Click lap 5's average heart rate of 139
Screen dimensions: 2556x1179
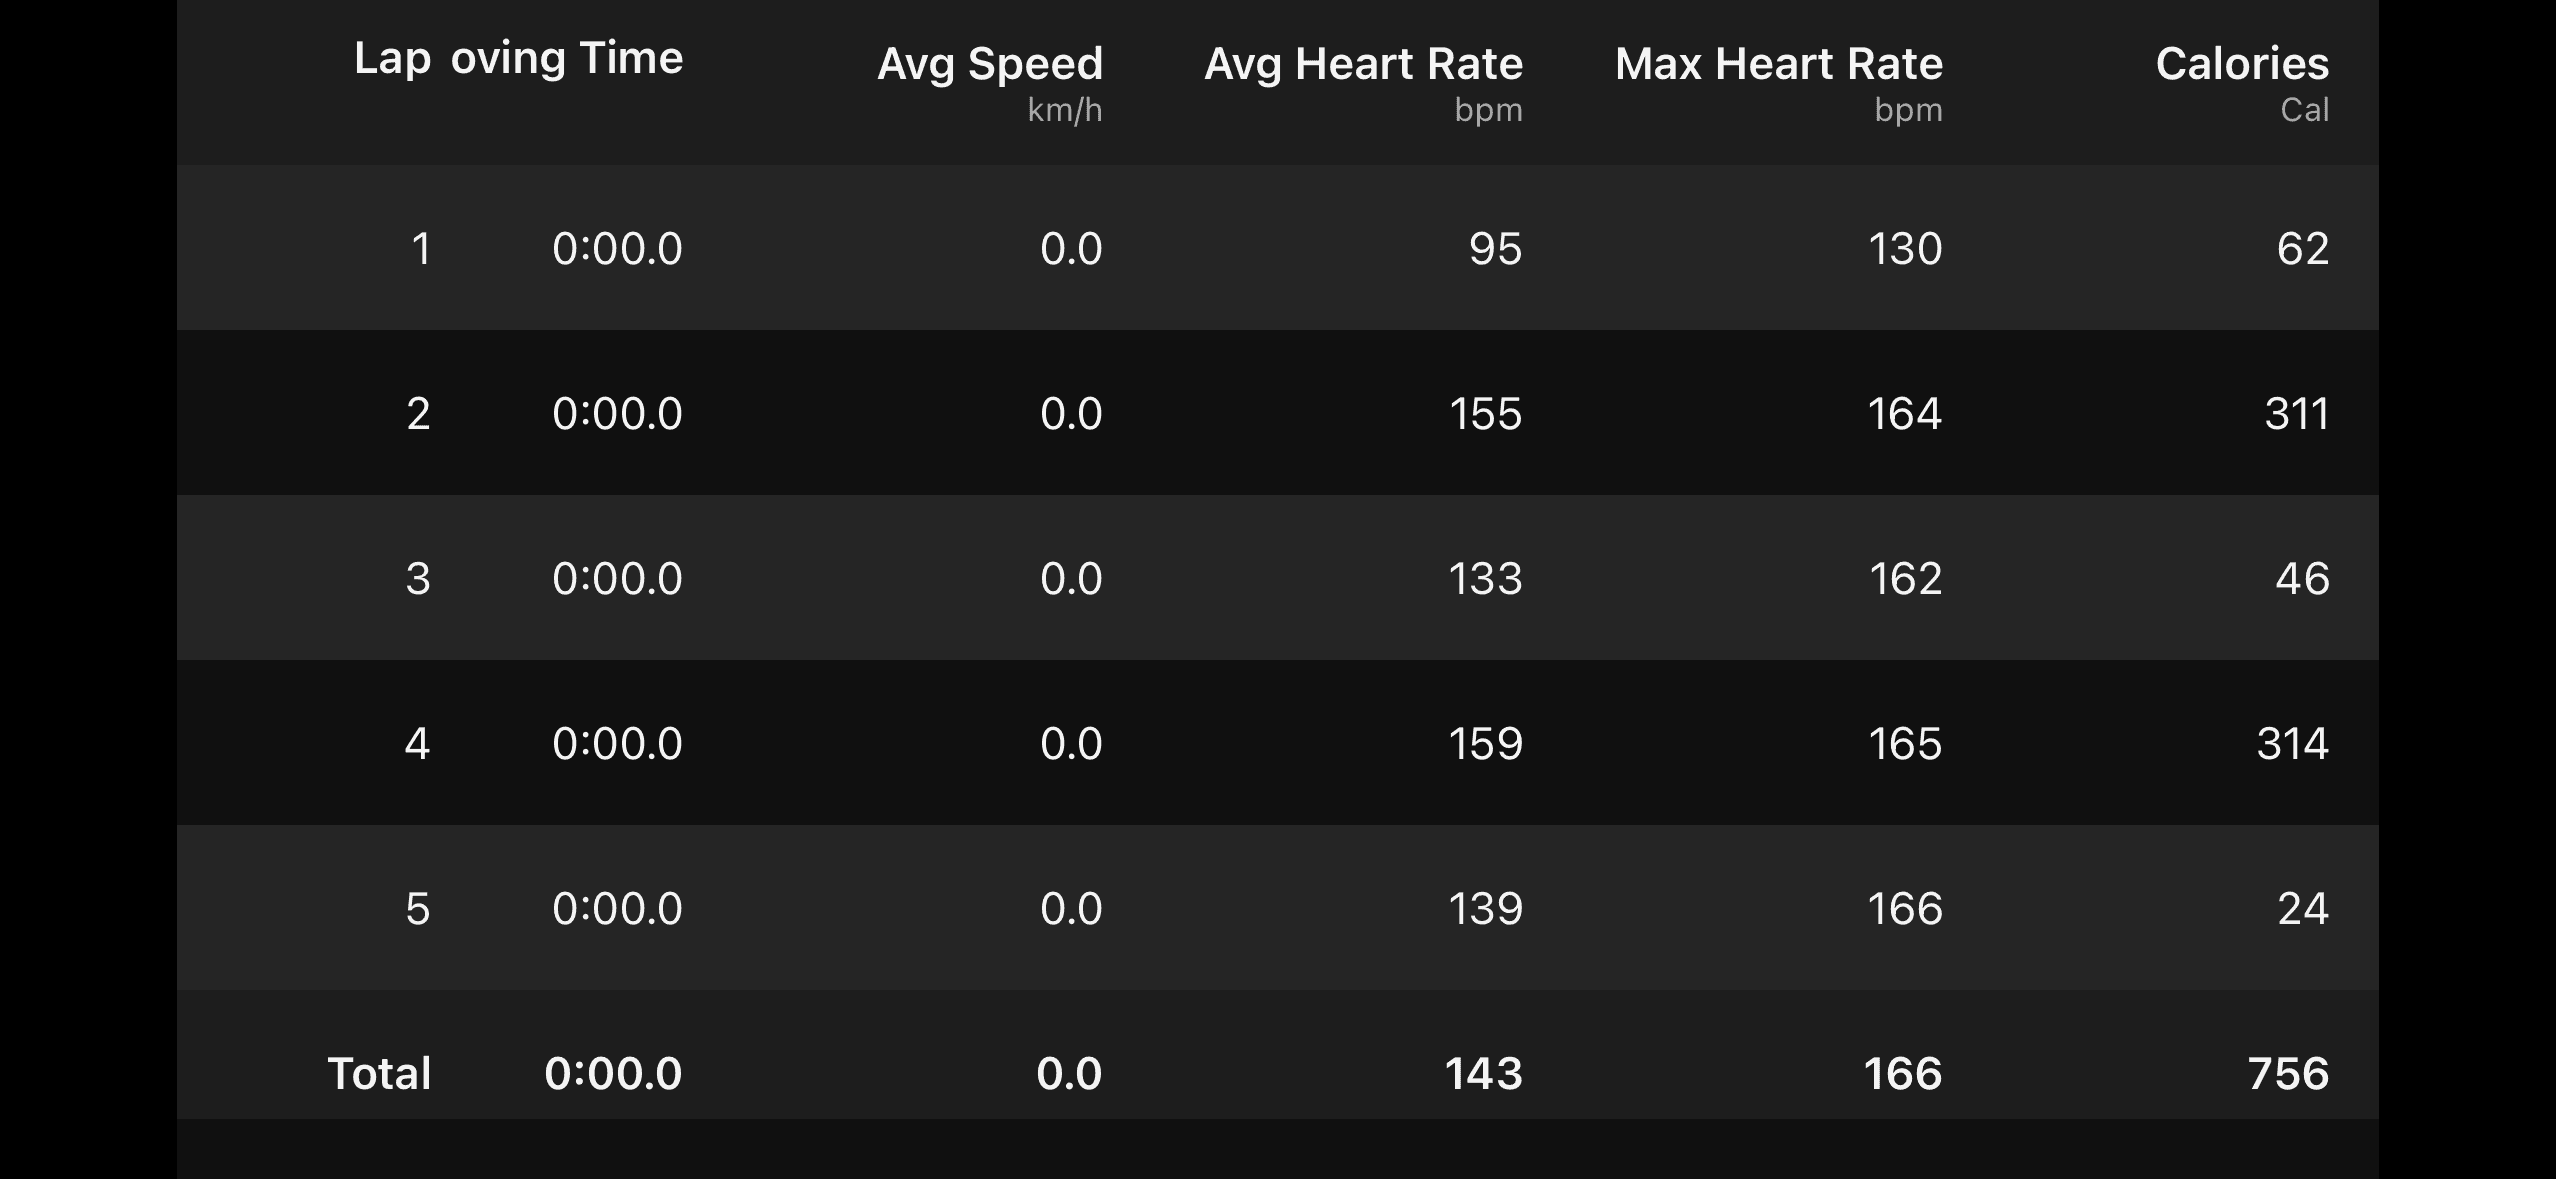tap(1485, 908)
